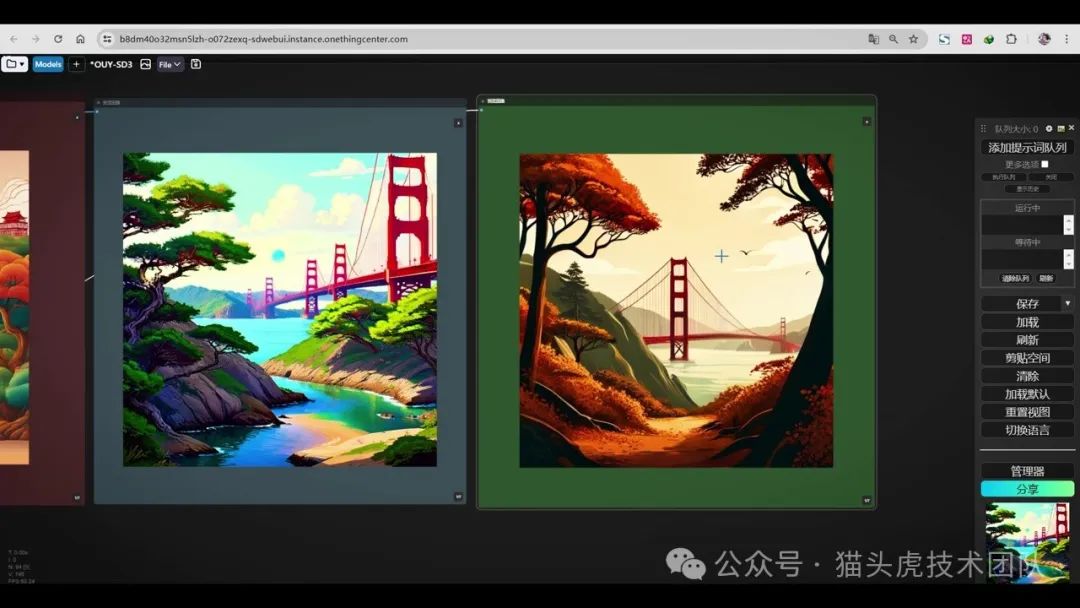Click the 重置视图 button

point(1027,412)
